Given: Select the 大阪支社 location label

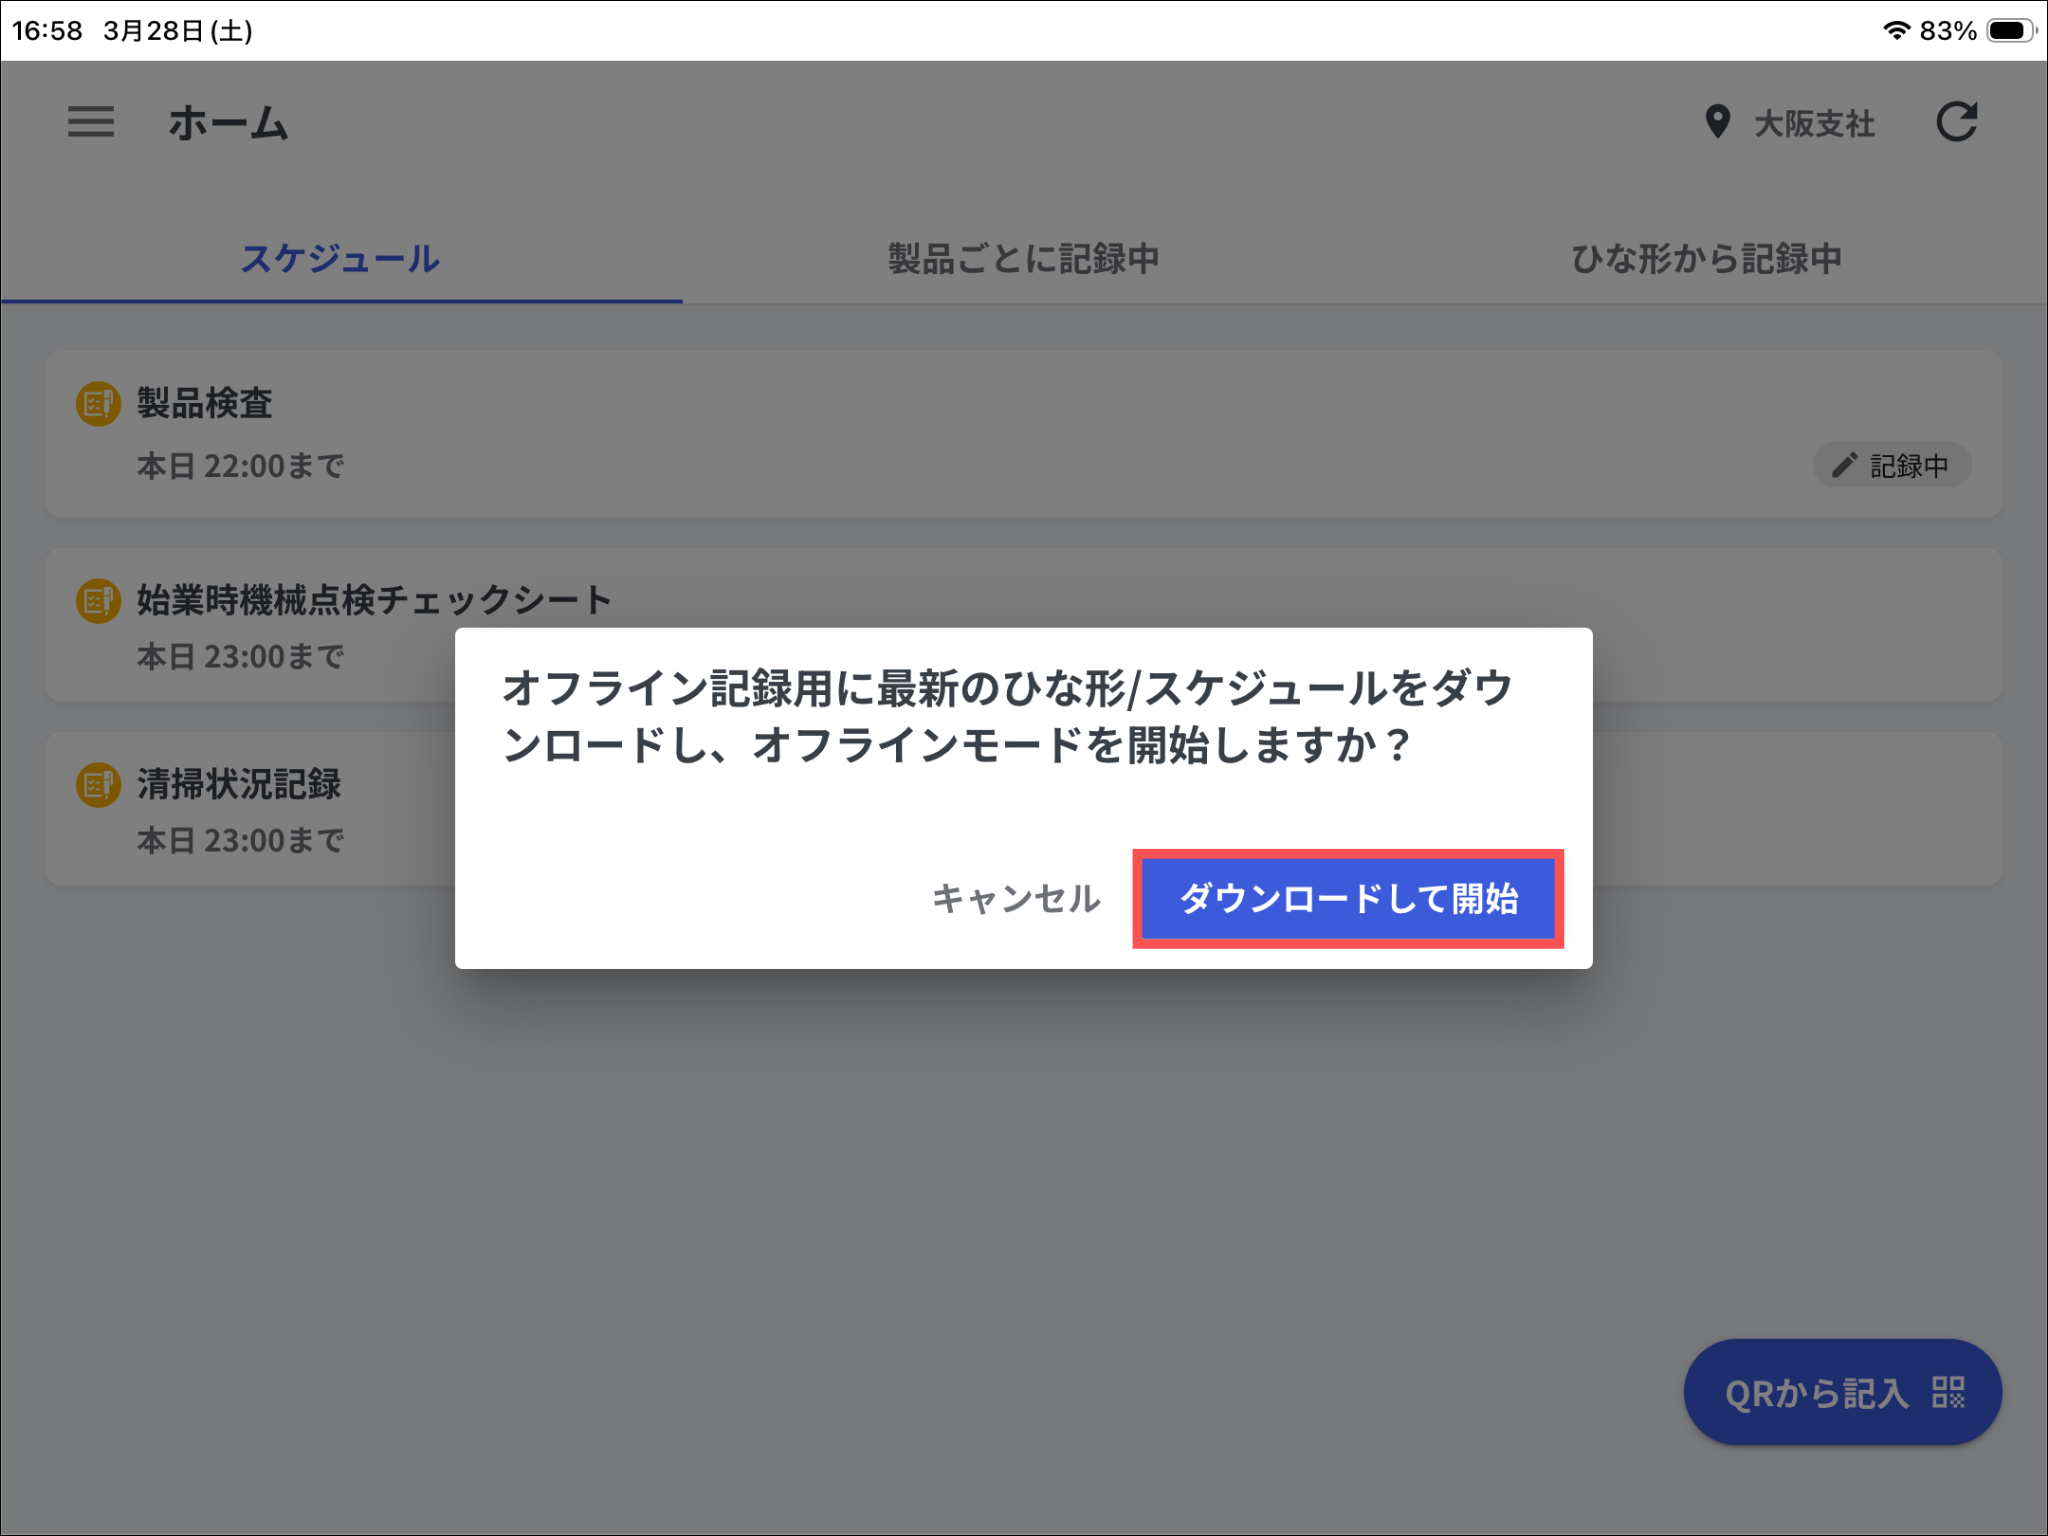Looking at the screenshot, I should point(1814,124).
